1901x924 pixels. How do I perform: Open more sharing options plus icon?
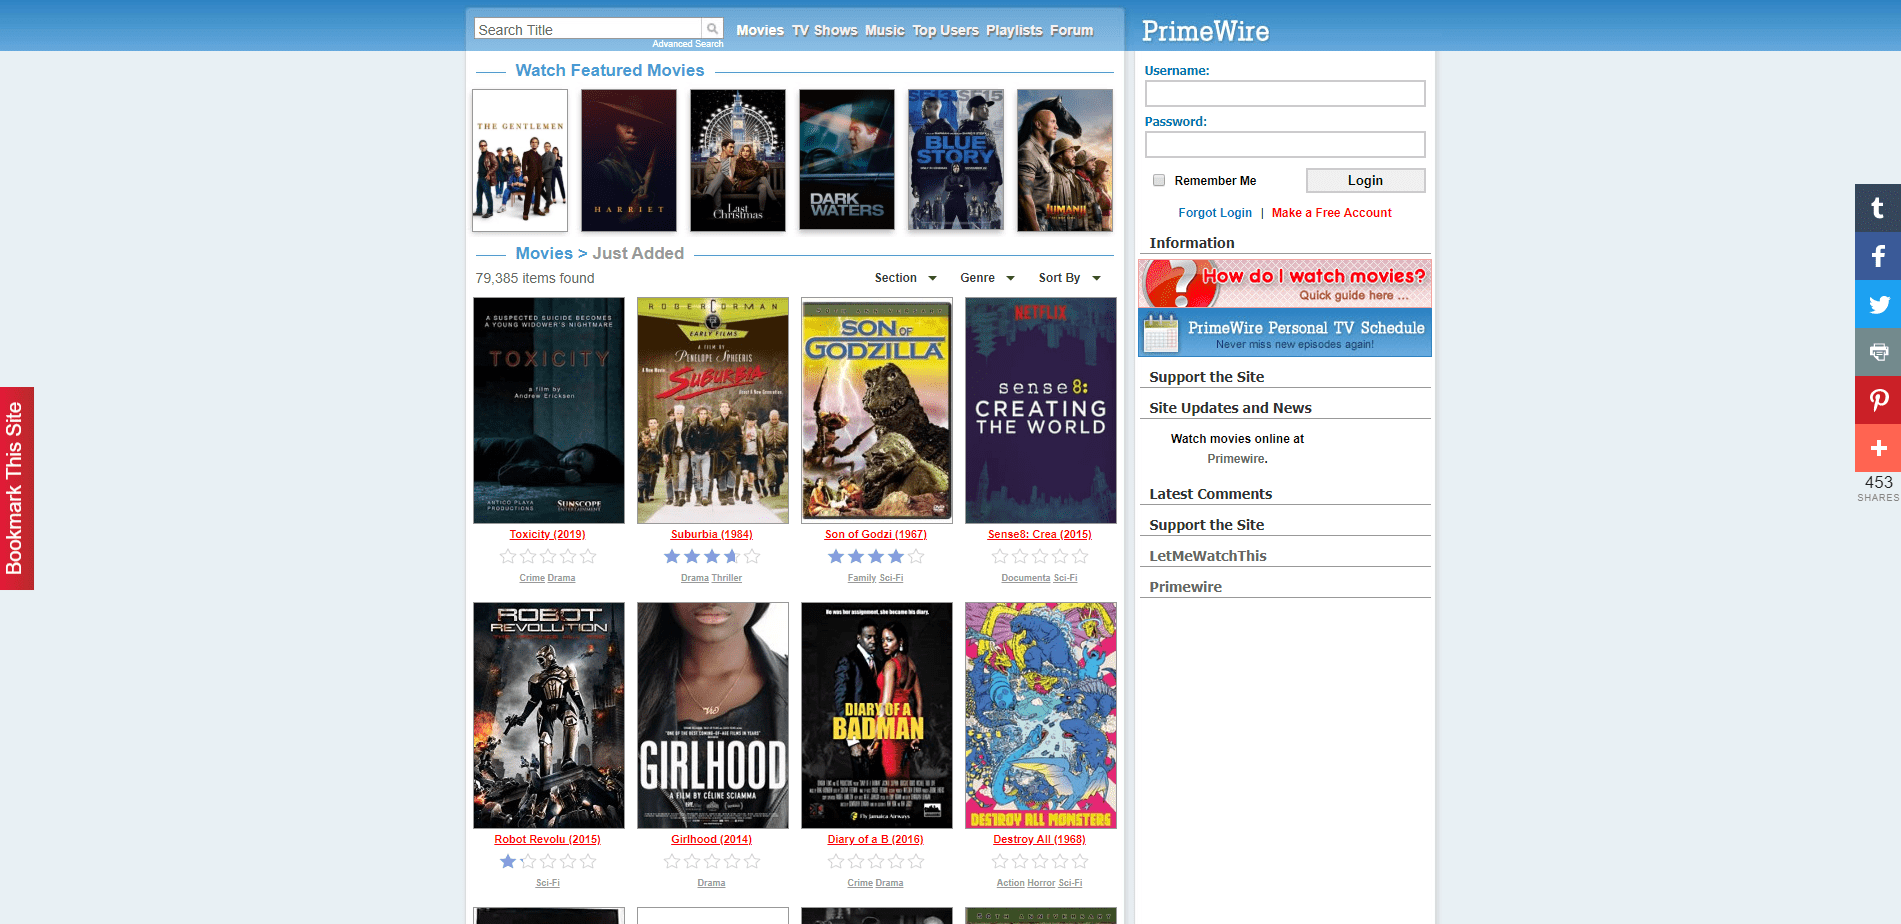(1878, 448)
